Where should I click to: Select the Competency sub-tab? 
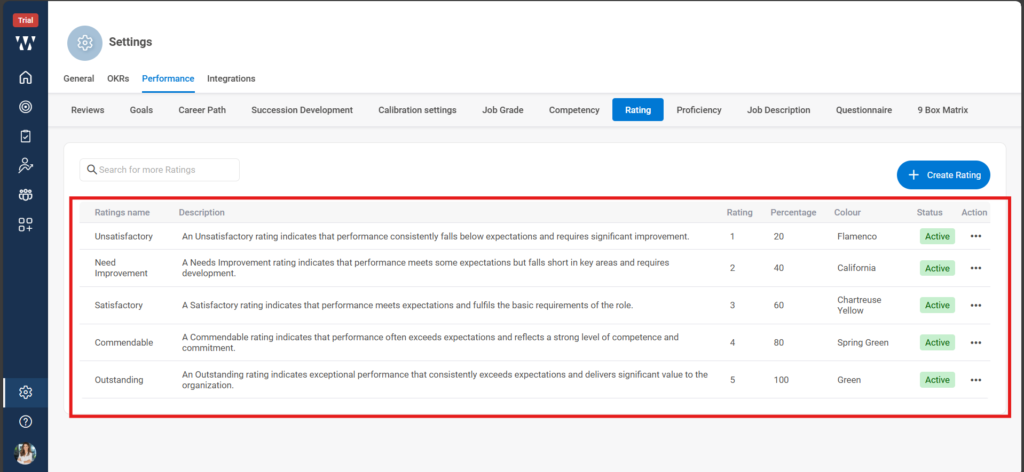click(574, 110)
